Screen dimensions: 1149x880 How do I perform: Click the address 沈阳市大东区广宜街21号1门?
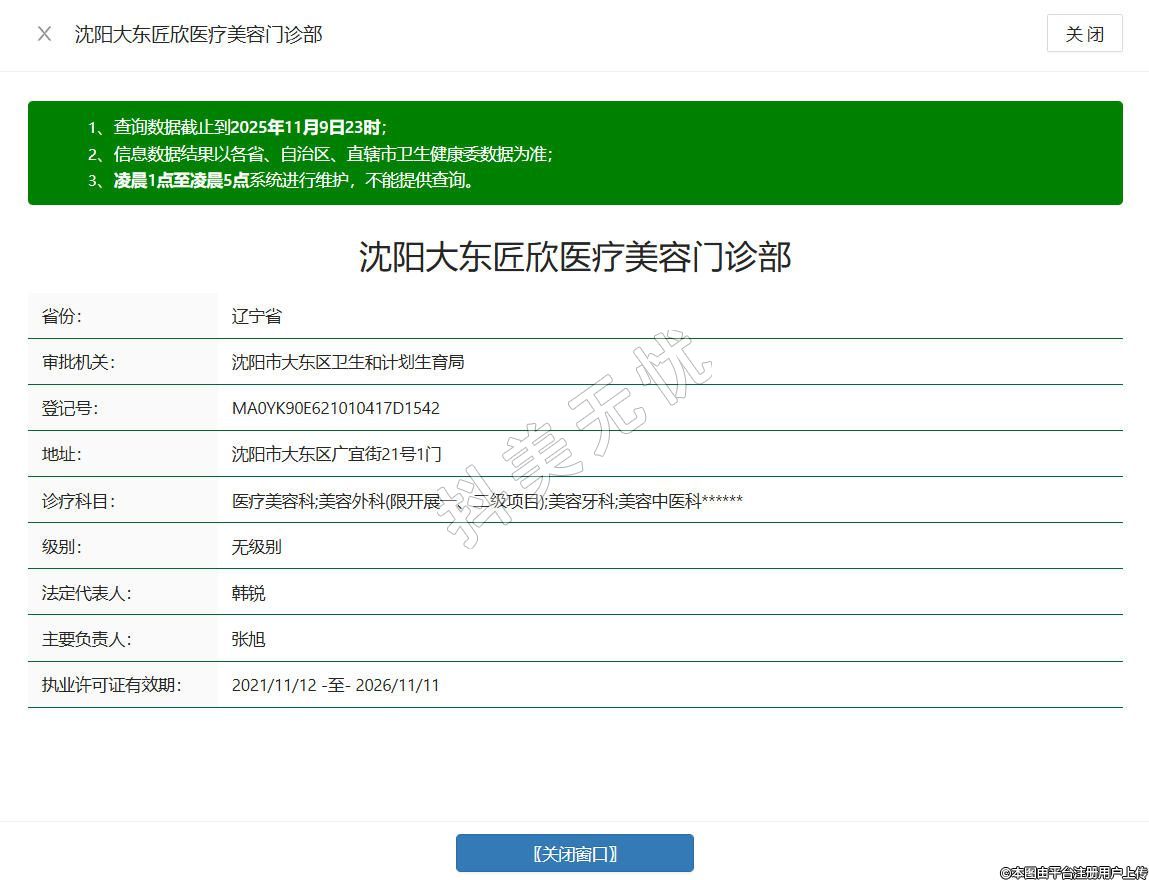tap(336, 454)
